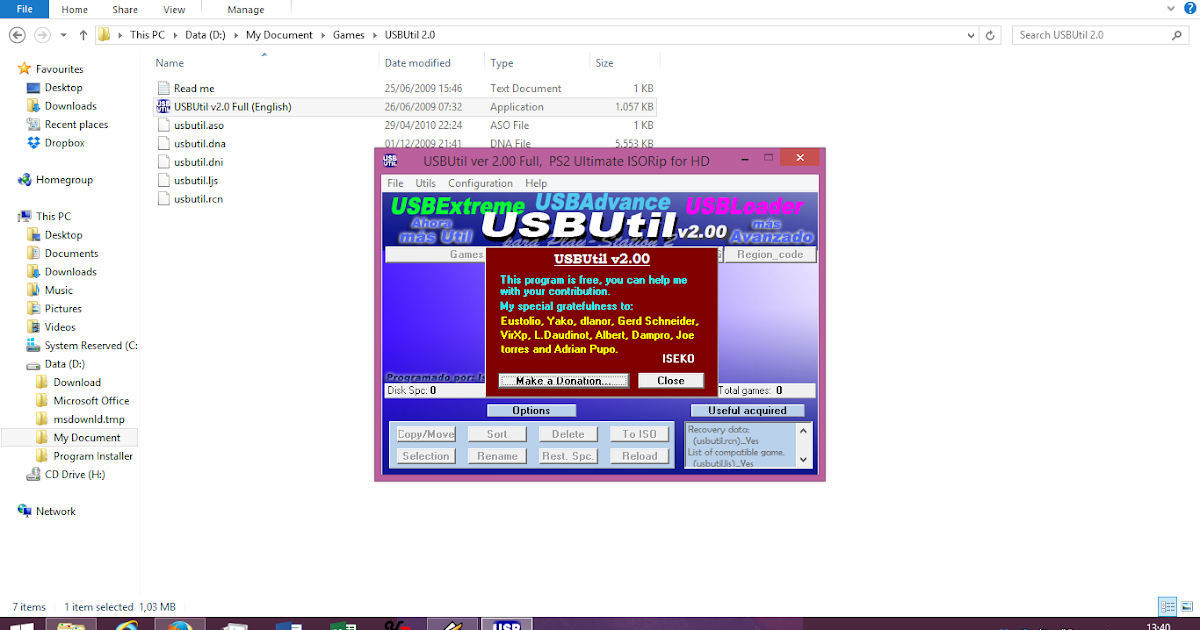Select Program Installer folder in sidebar
This screenshot has width=1200, height=630.
[84, 456]
